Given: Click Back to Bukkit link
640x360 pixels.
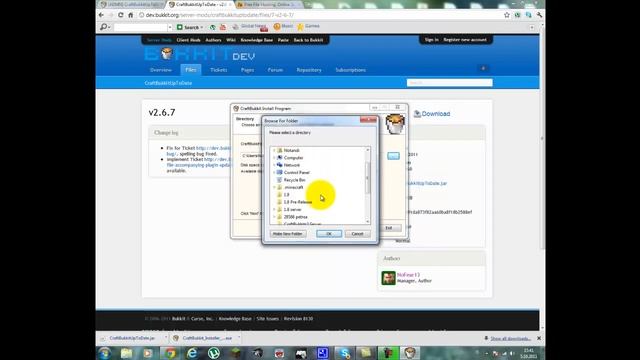Looking at the screenshot, I should 308,40.
